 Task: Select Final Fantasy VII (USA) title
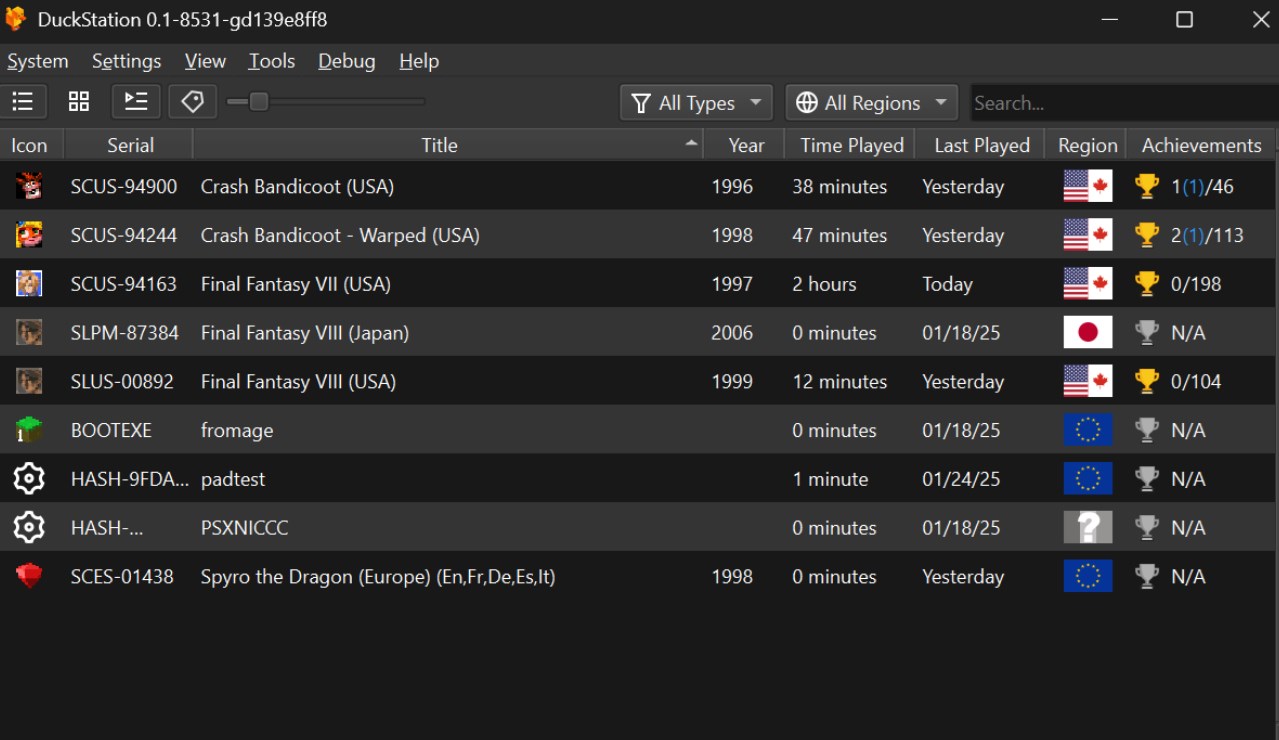click(x=296, y=284)
